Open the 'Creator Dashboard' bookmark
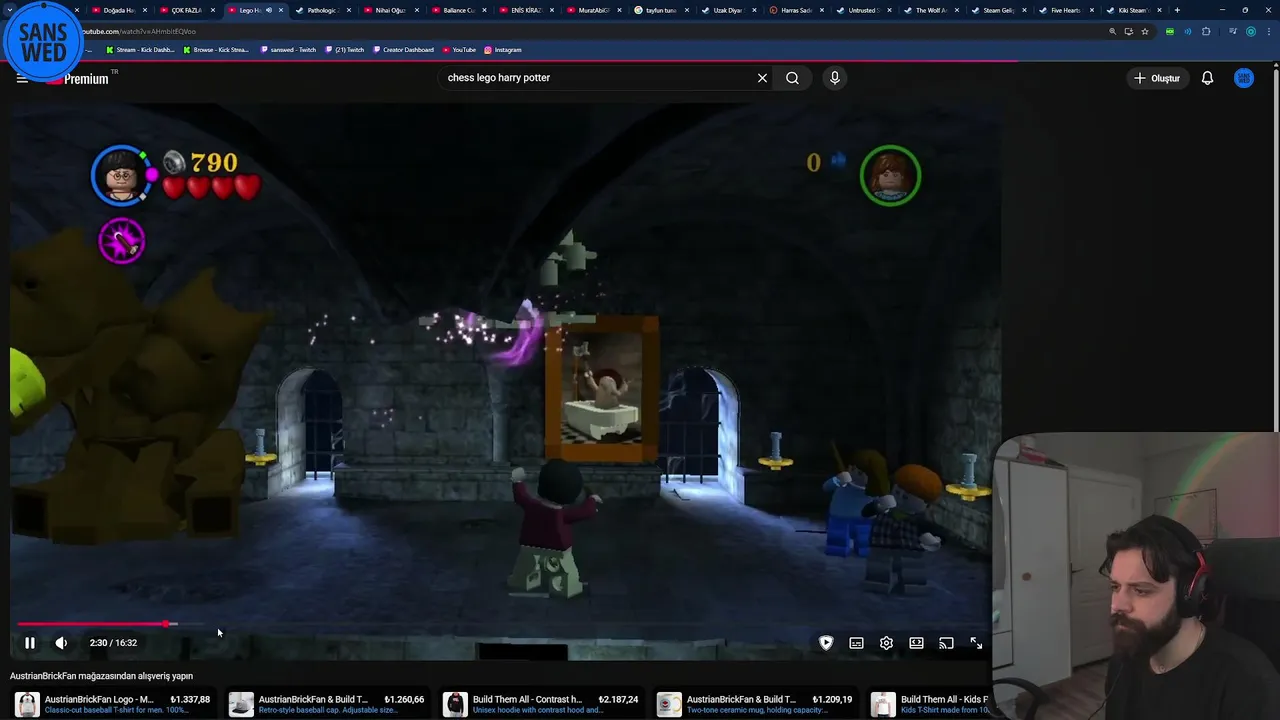1280x720 pixels. click(403, 49)
